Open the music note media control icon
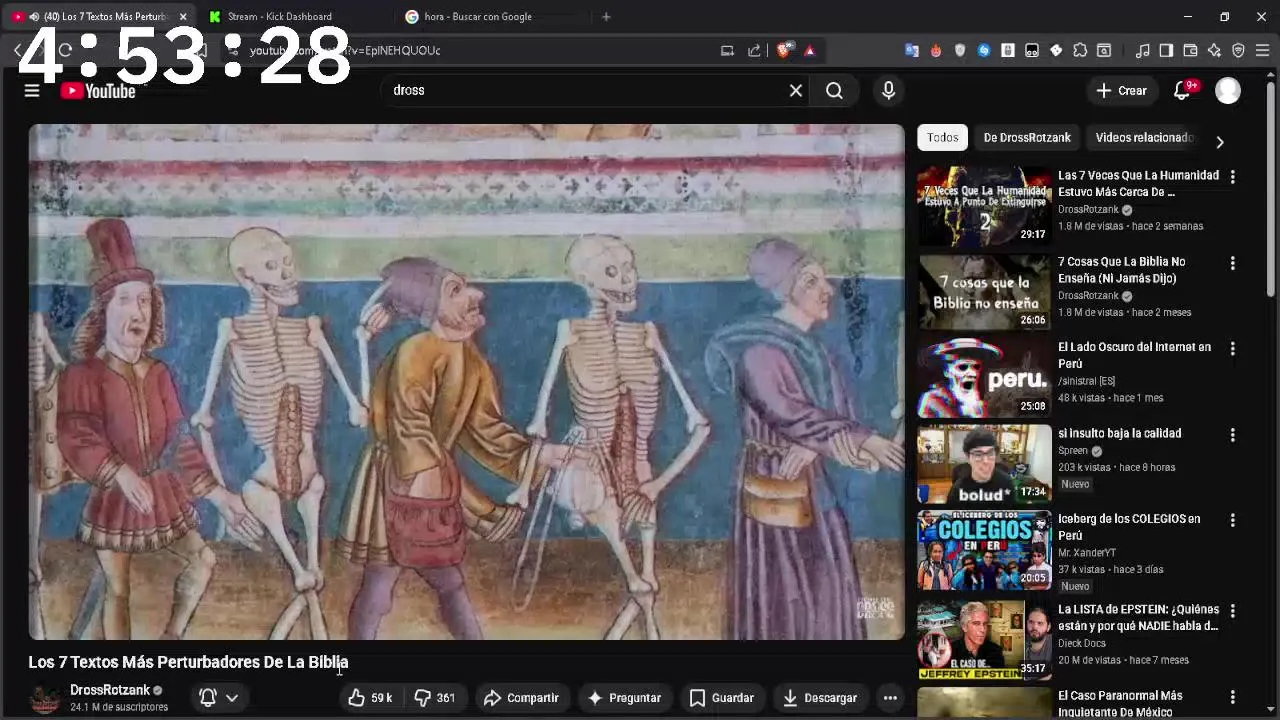Image resolution: width=1280 pixels, height=720 pixels. (1143, 51)
